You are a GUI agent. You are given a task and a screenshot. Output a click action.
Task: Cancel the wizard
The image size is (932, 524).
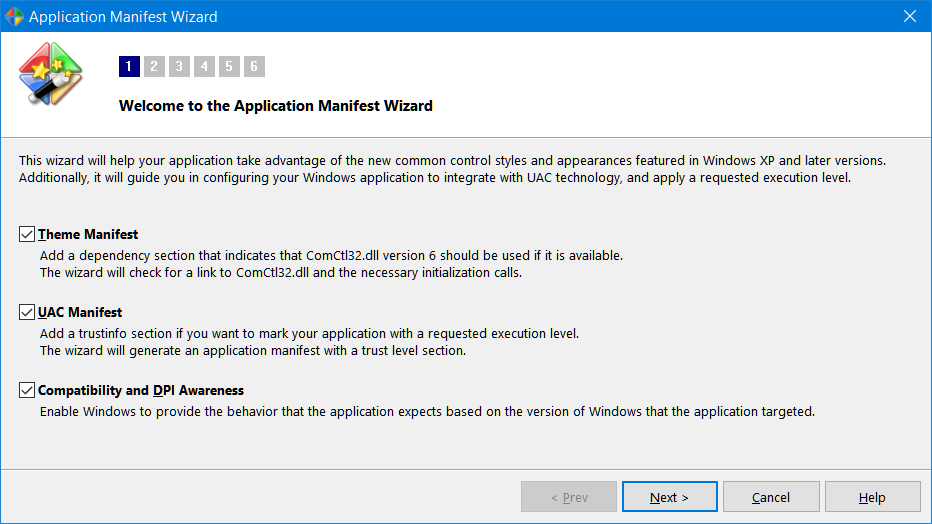[x=771, y=497]
